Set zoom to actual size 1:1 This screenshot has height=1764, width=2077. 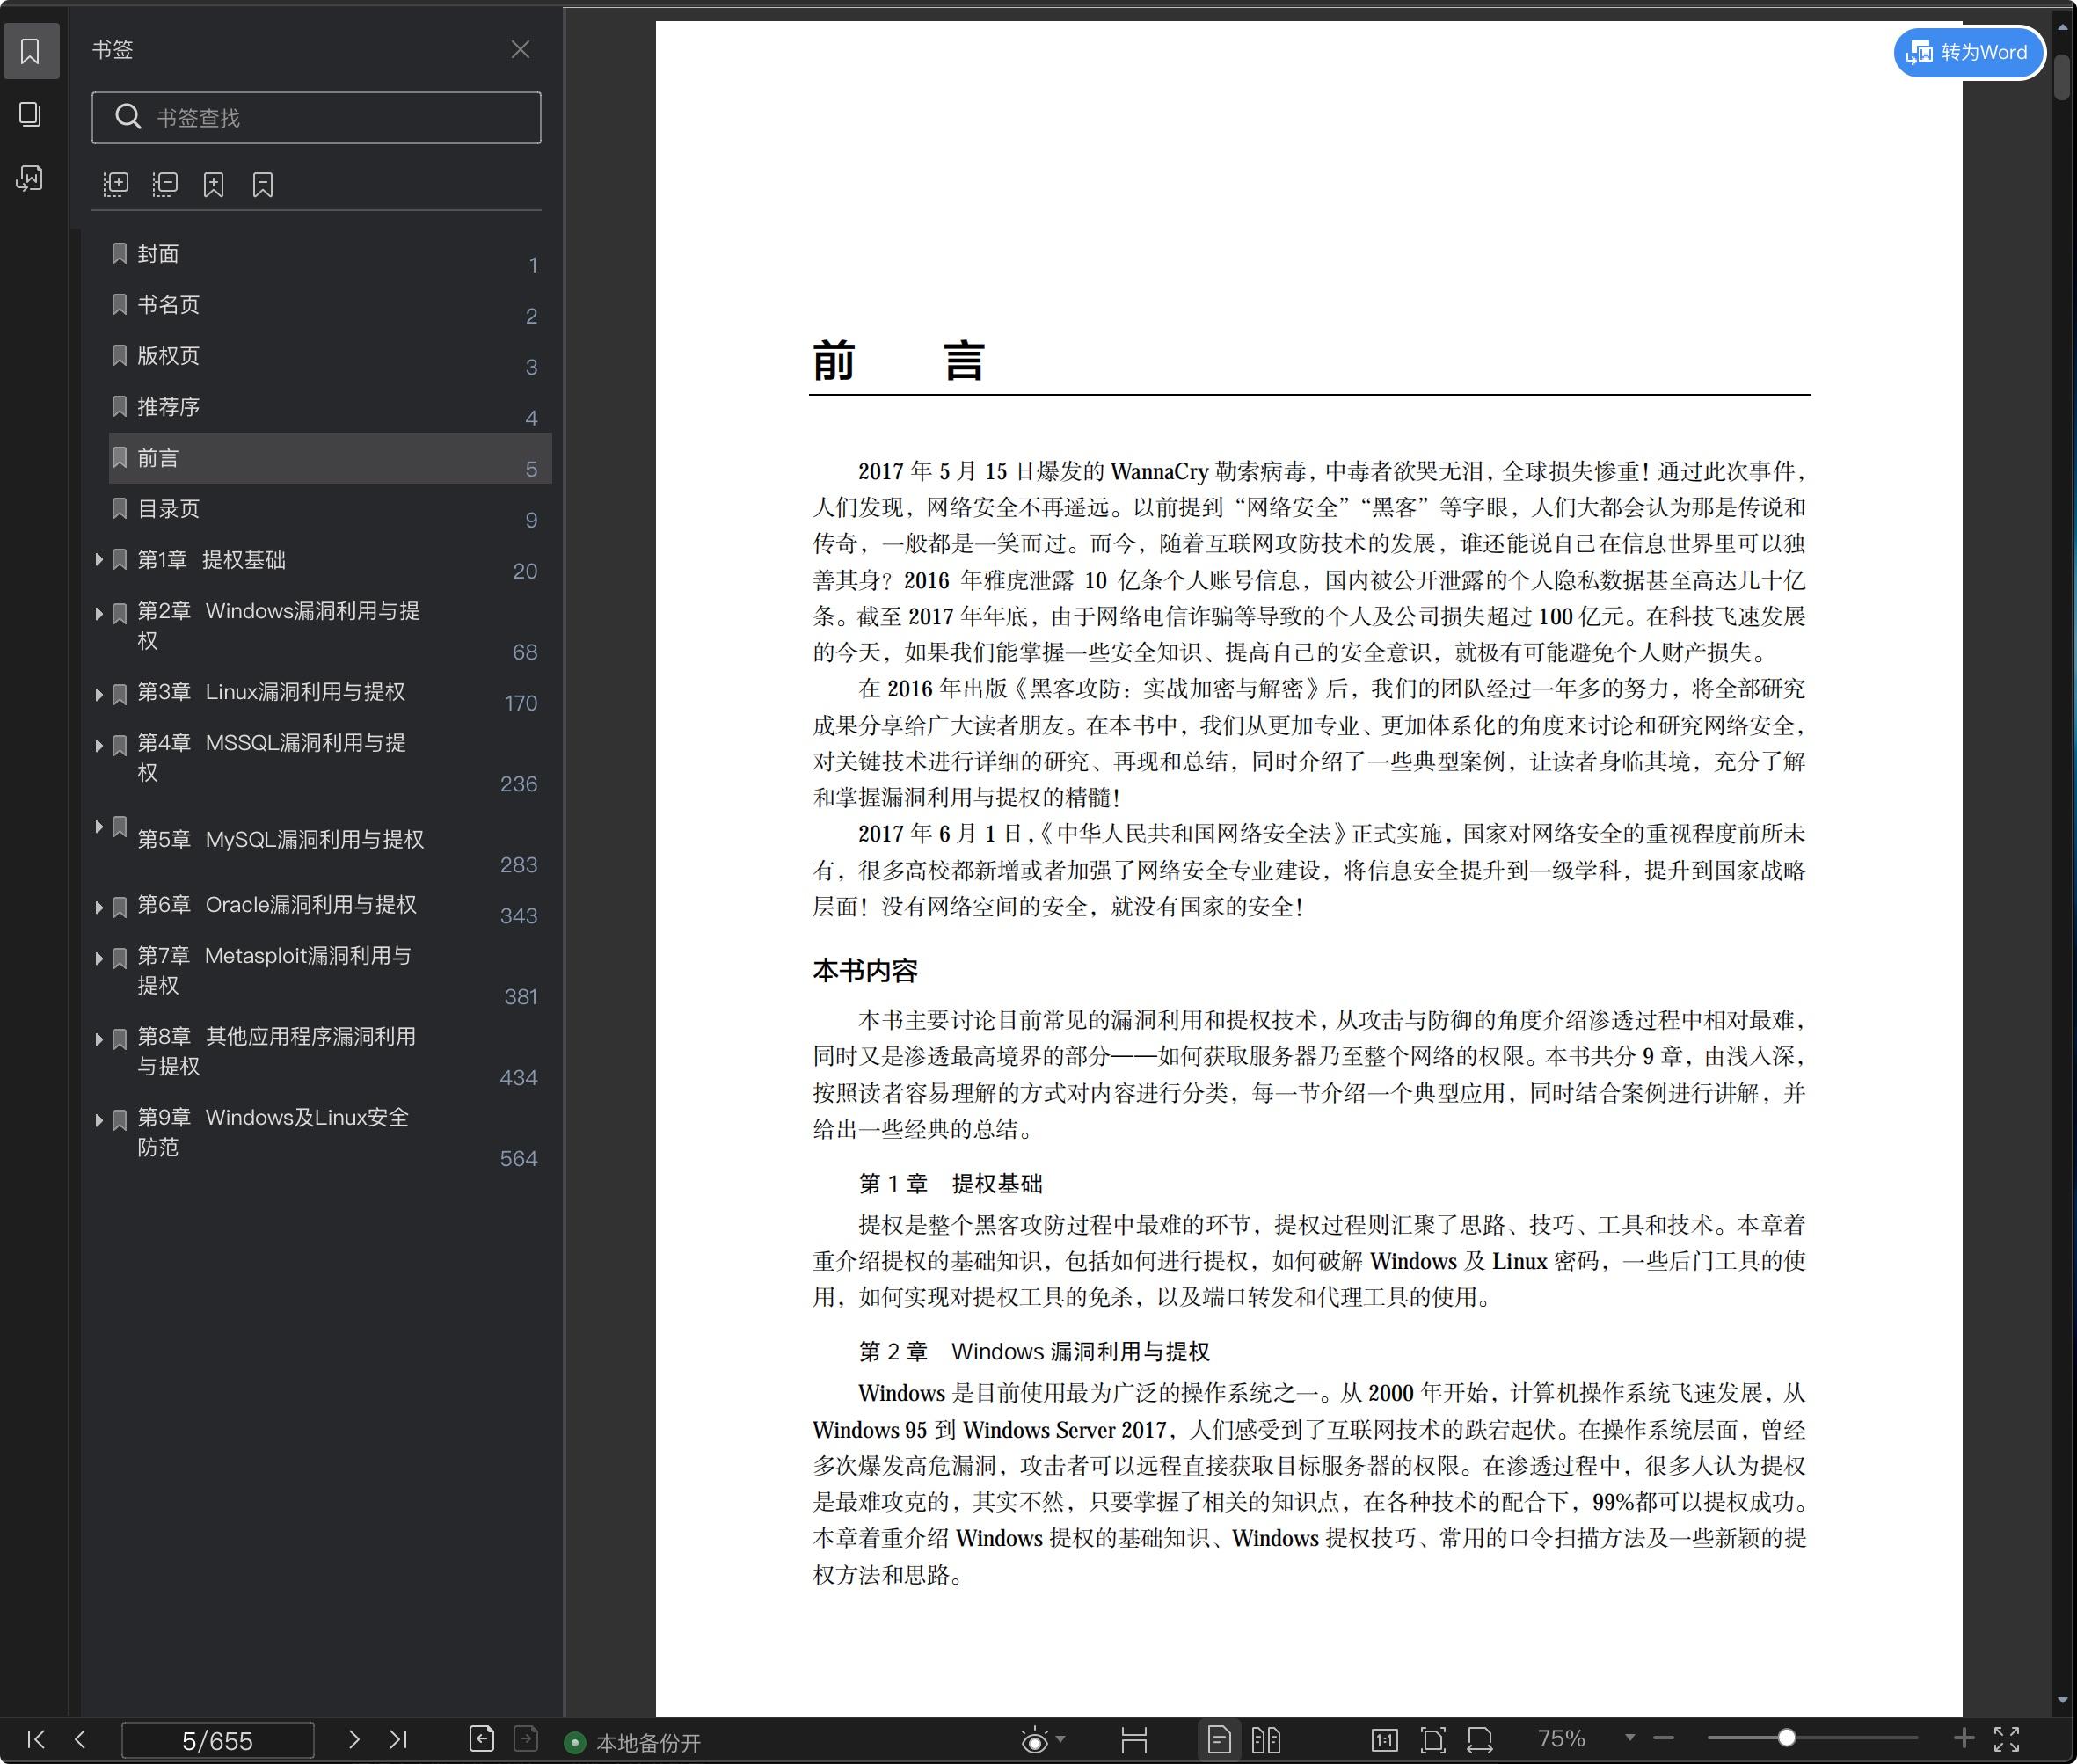pos(1384,1740)
